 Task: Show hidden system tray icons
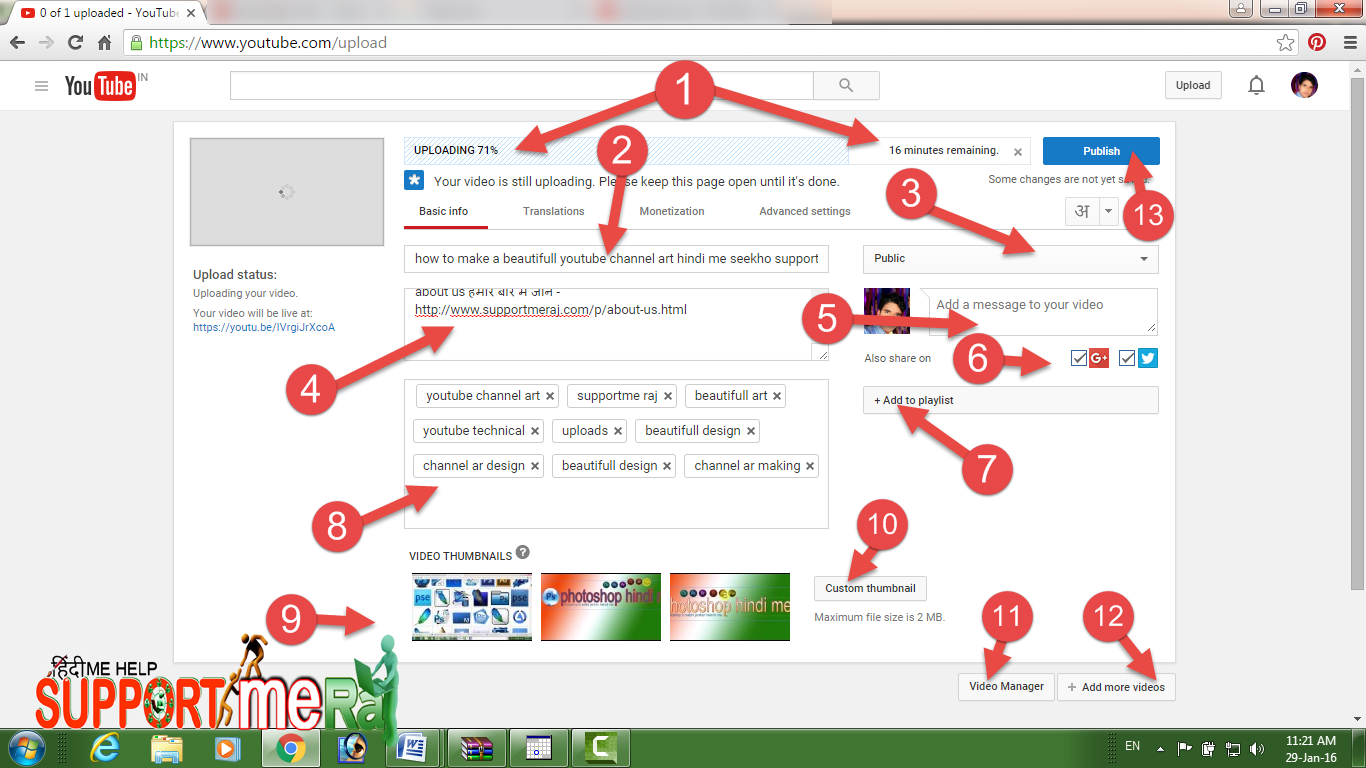(1160, 748)
